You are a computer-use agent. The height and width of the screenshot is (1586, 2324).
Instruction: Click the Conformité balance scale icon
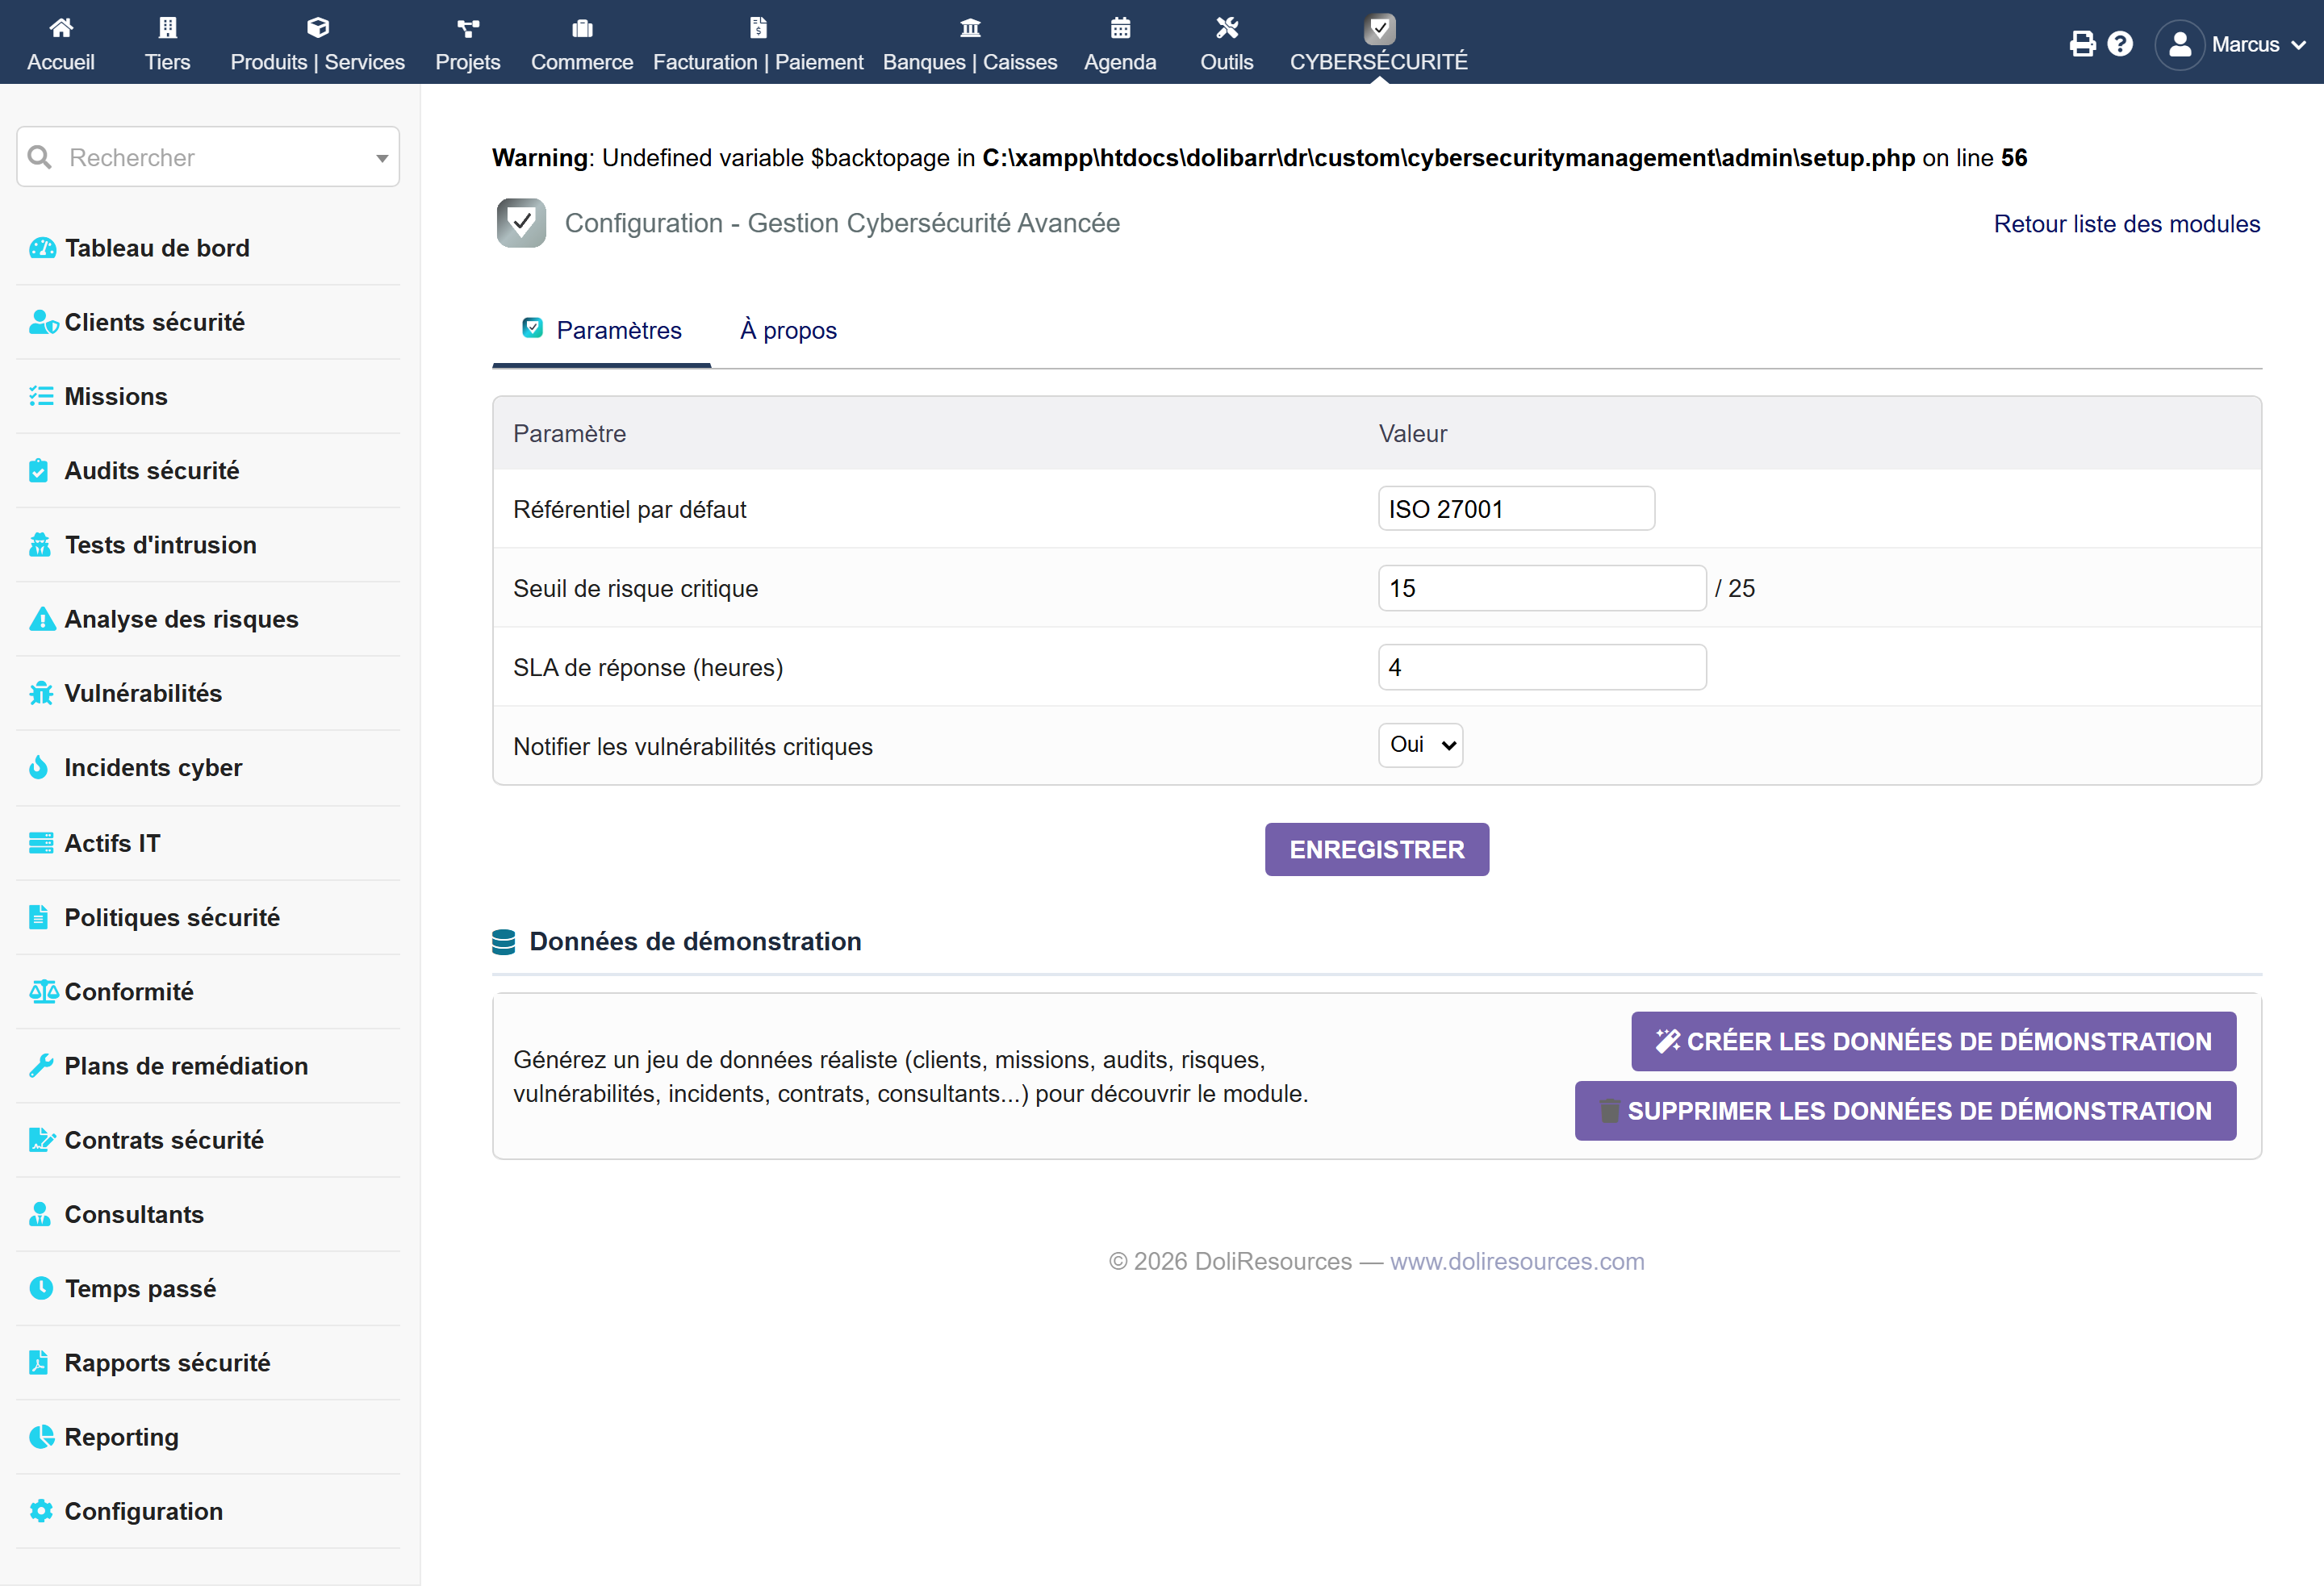pos(44,991)
